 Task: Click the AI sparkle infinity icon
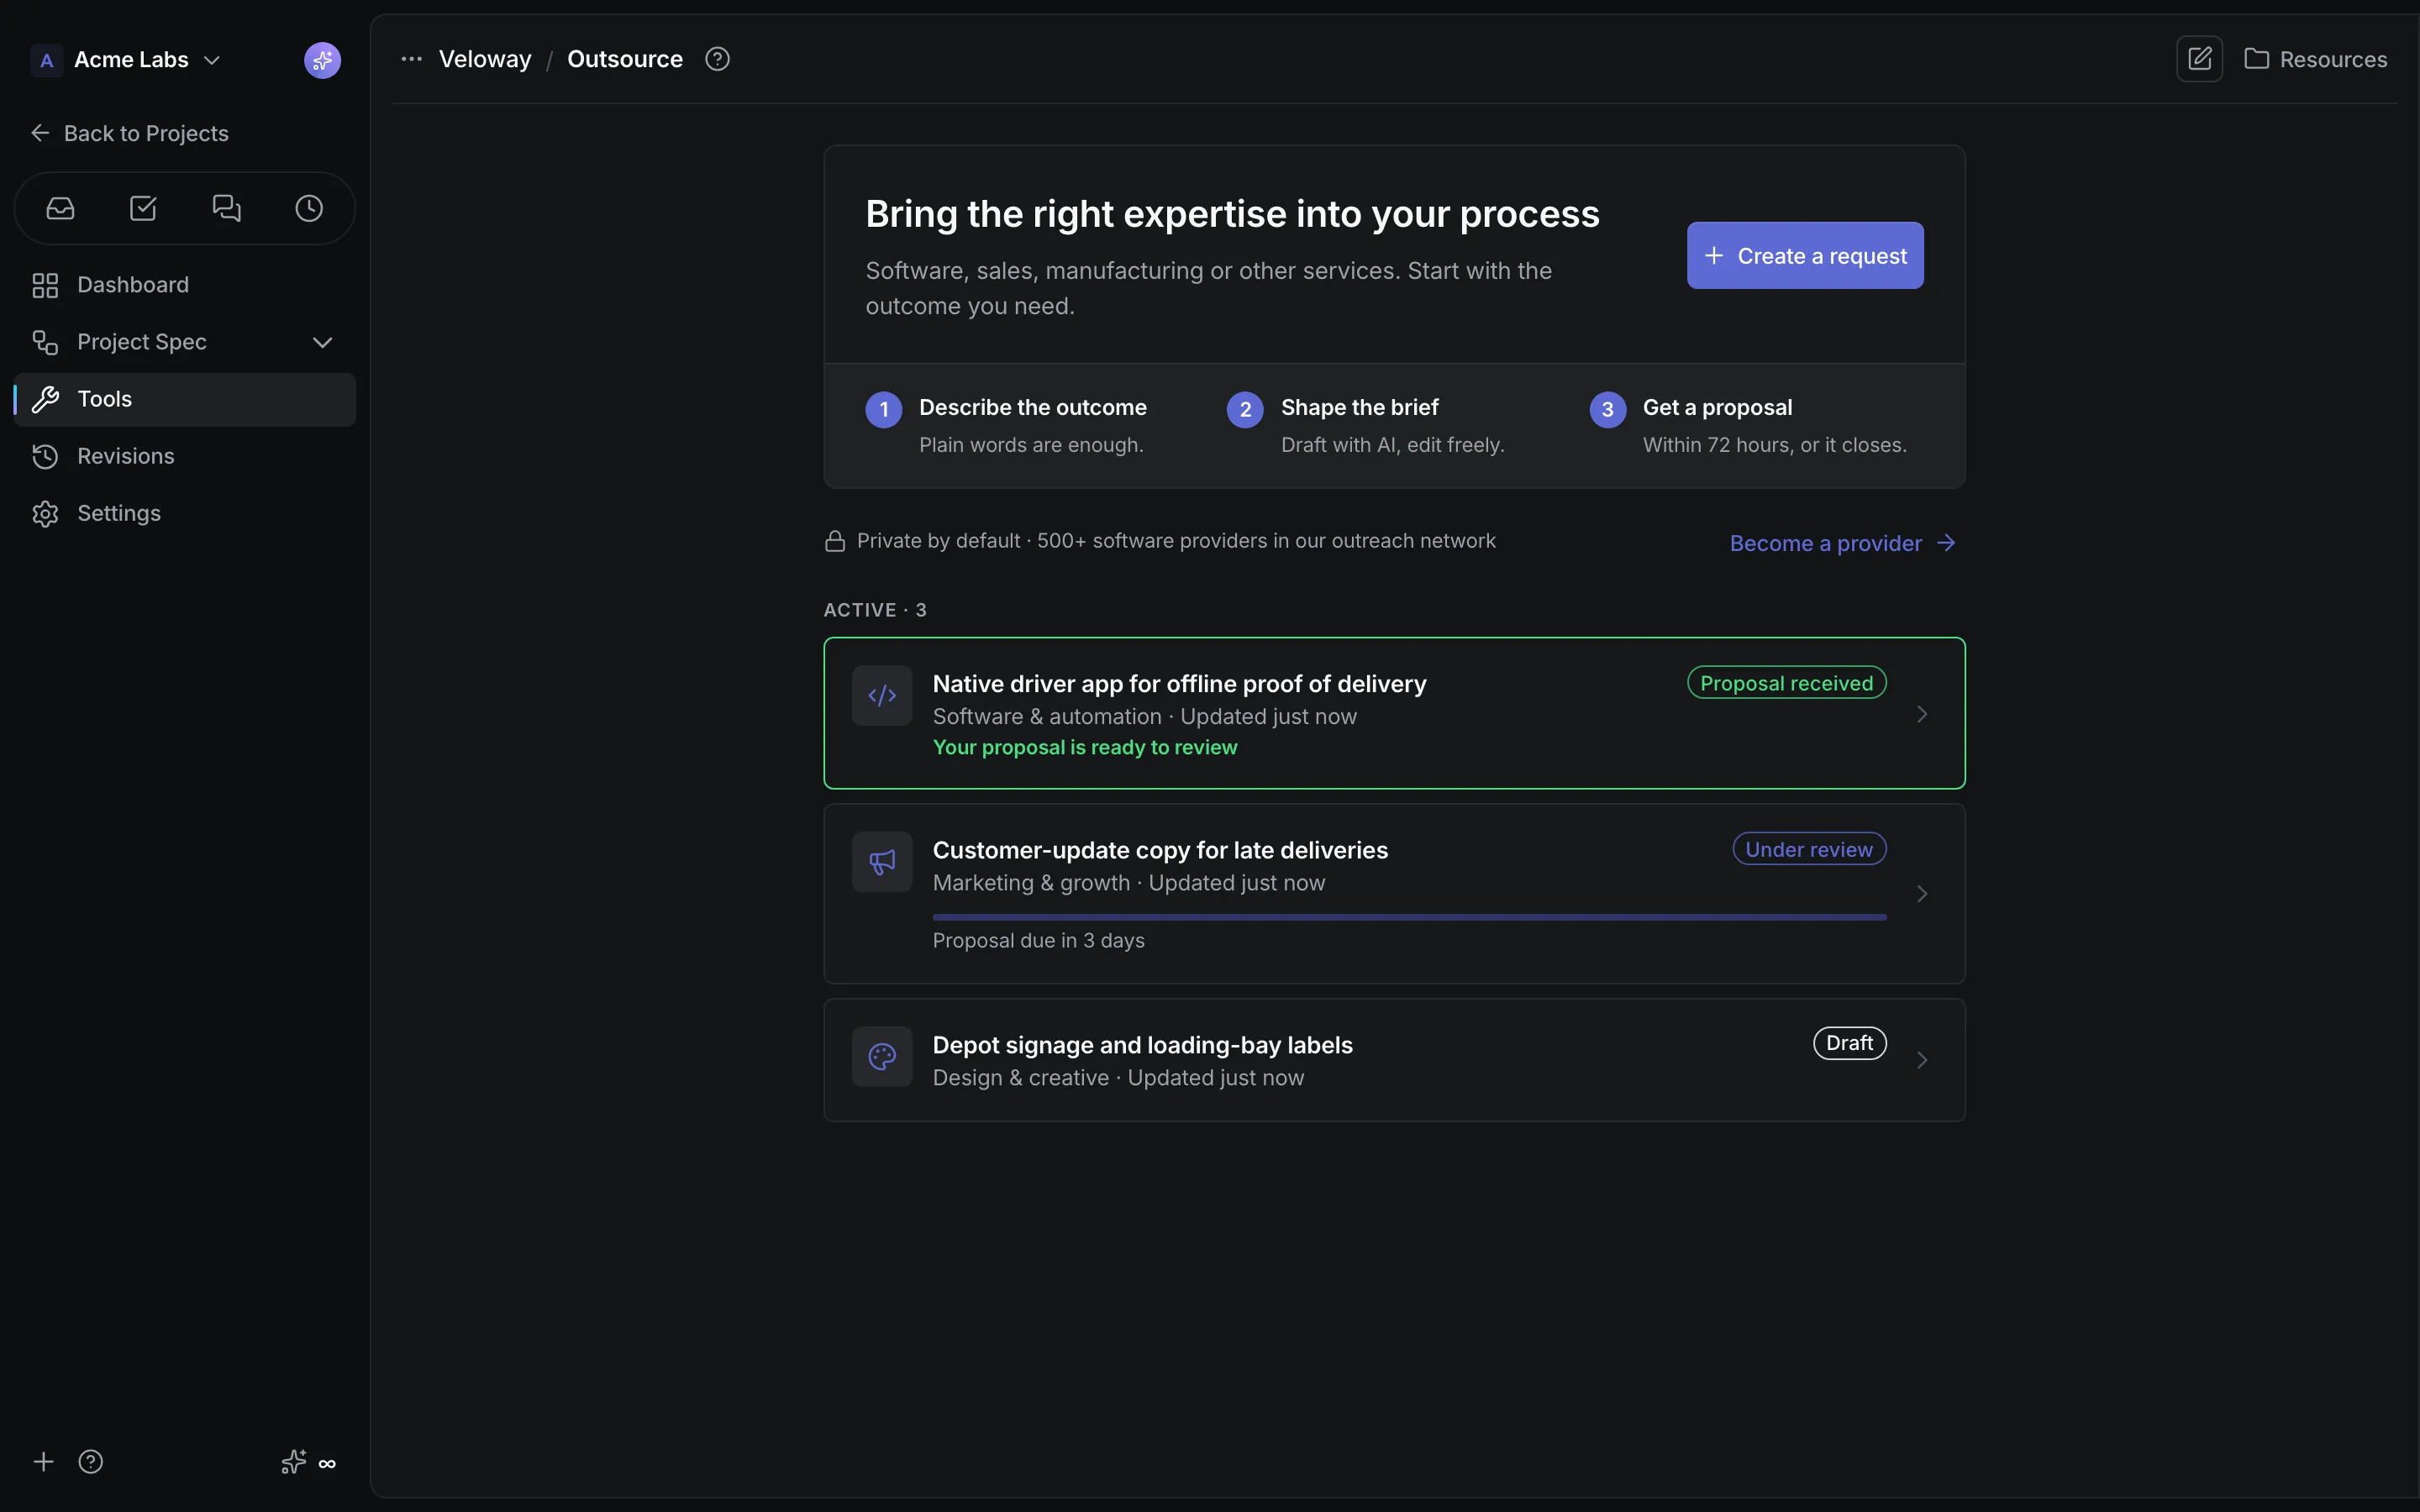308,1462
